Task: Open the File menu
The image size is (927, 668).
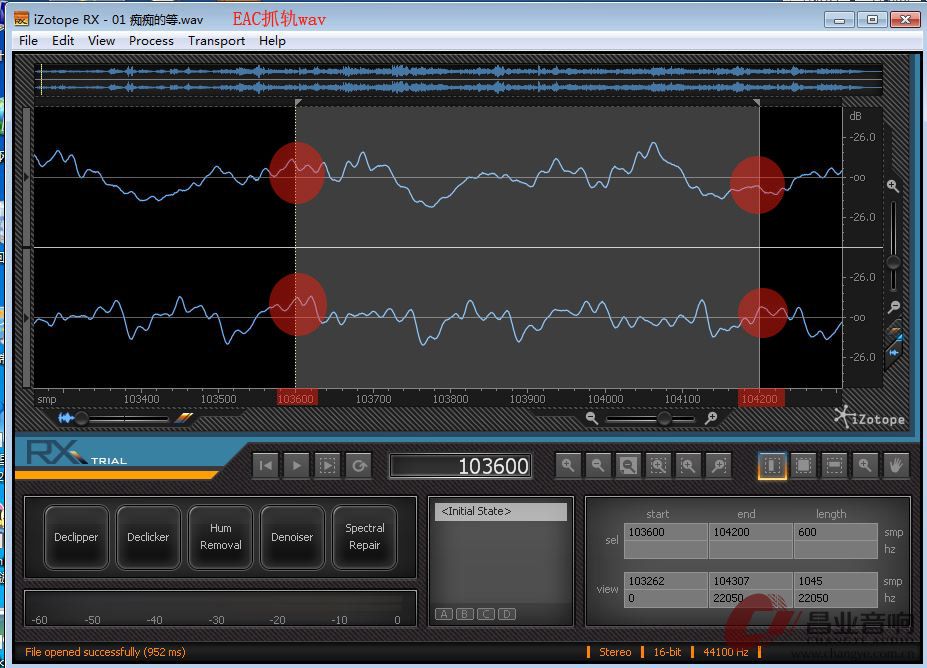Action: [28, 41]
